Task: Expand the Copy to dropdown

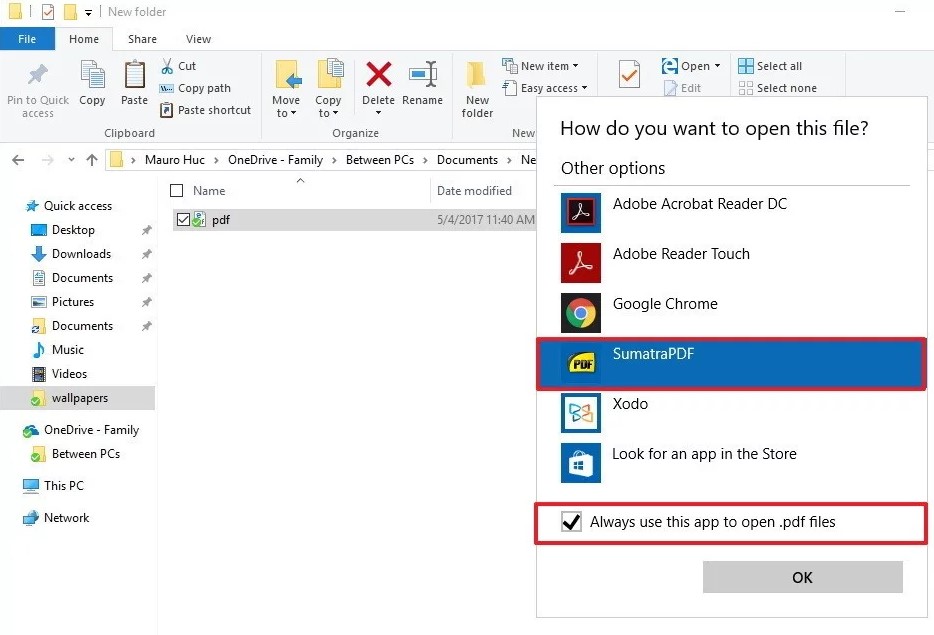Action: point(328,113)
